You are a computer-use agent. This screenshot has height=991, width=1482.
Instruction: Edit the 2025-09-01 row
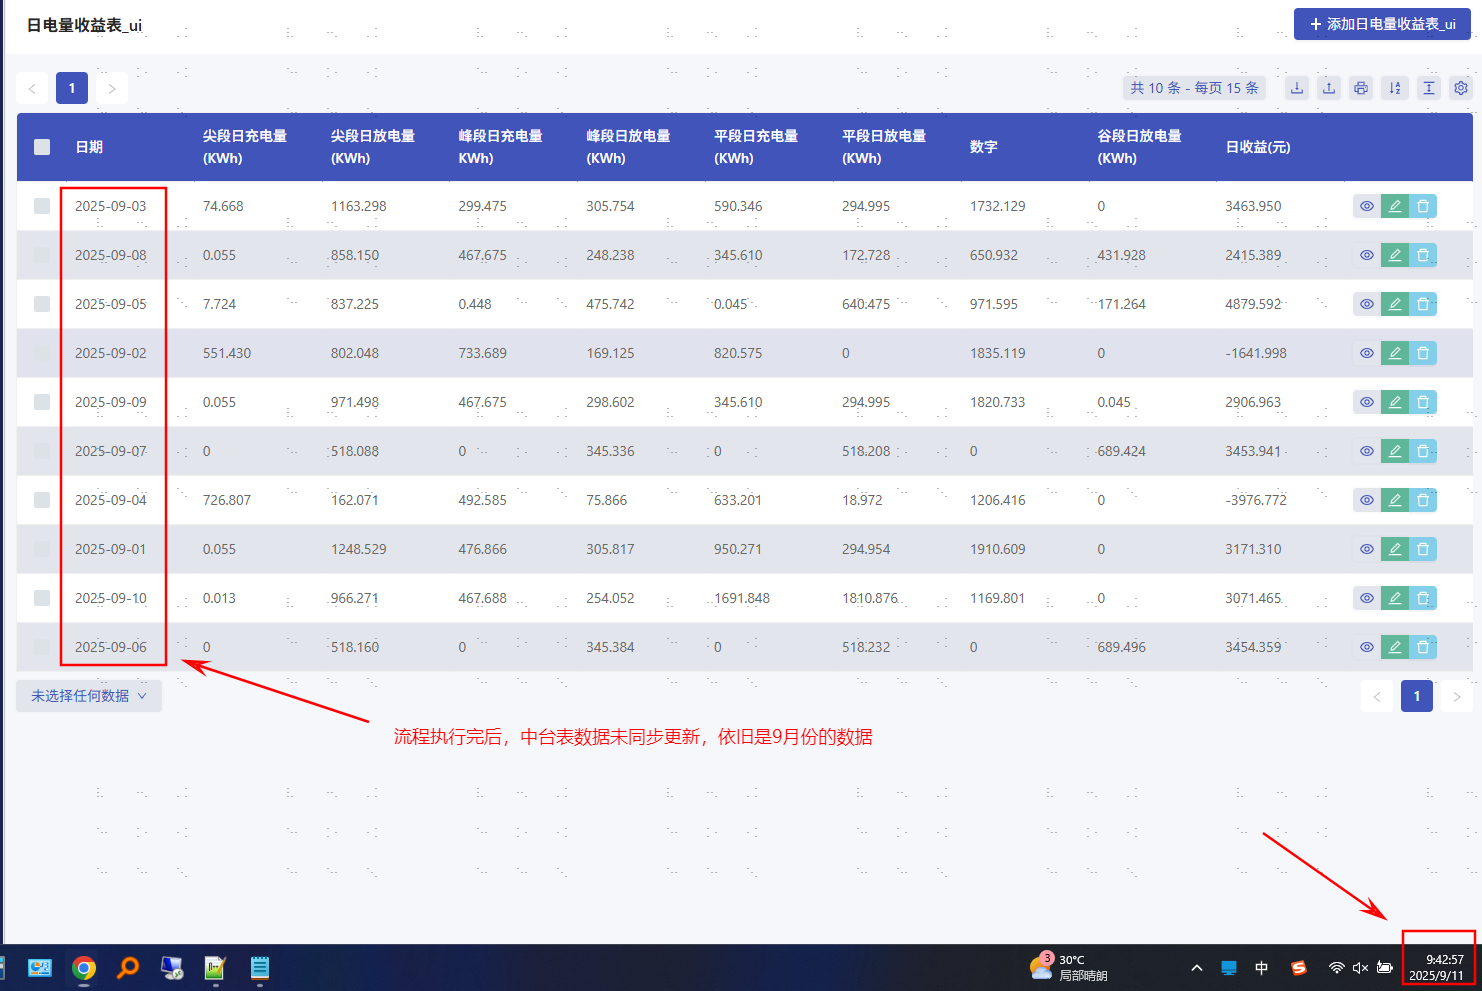point(1395,549)
